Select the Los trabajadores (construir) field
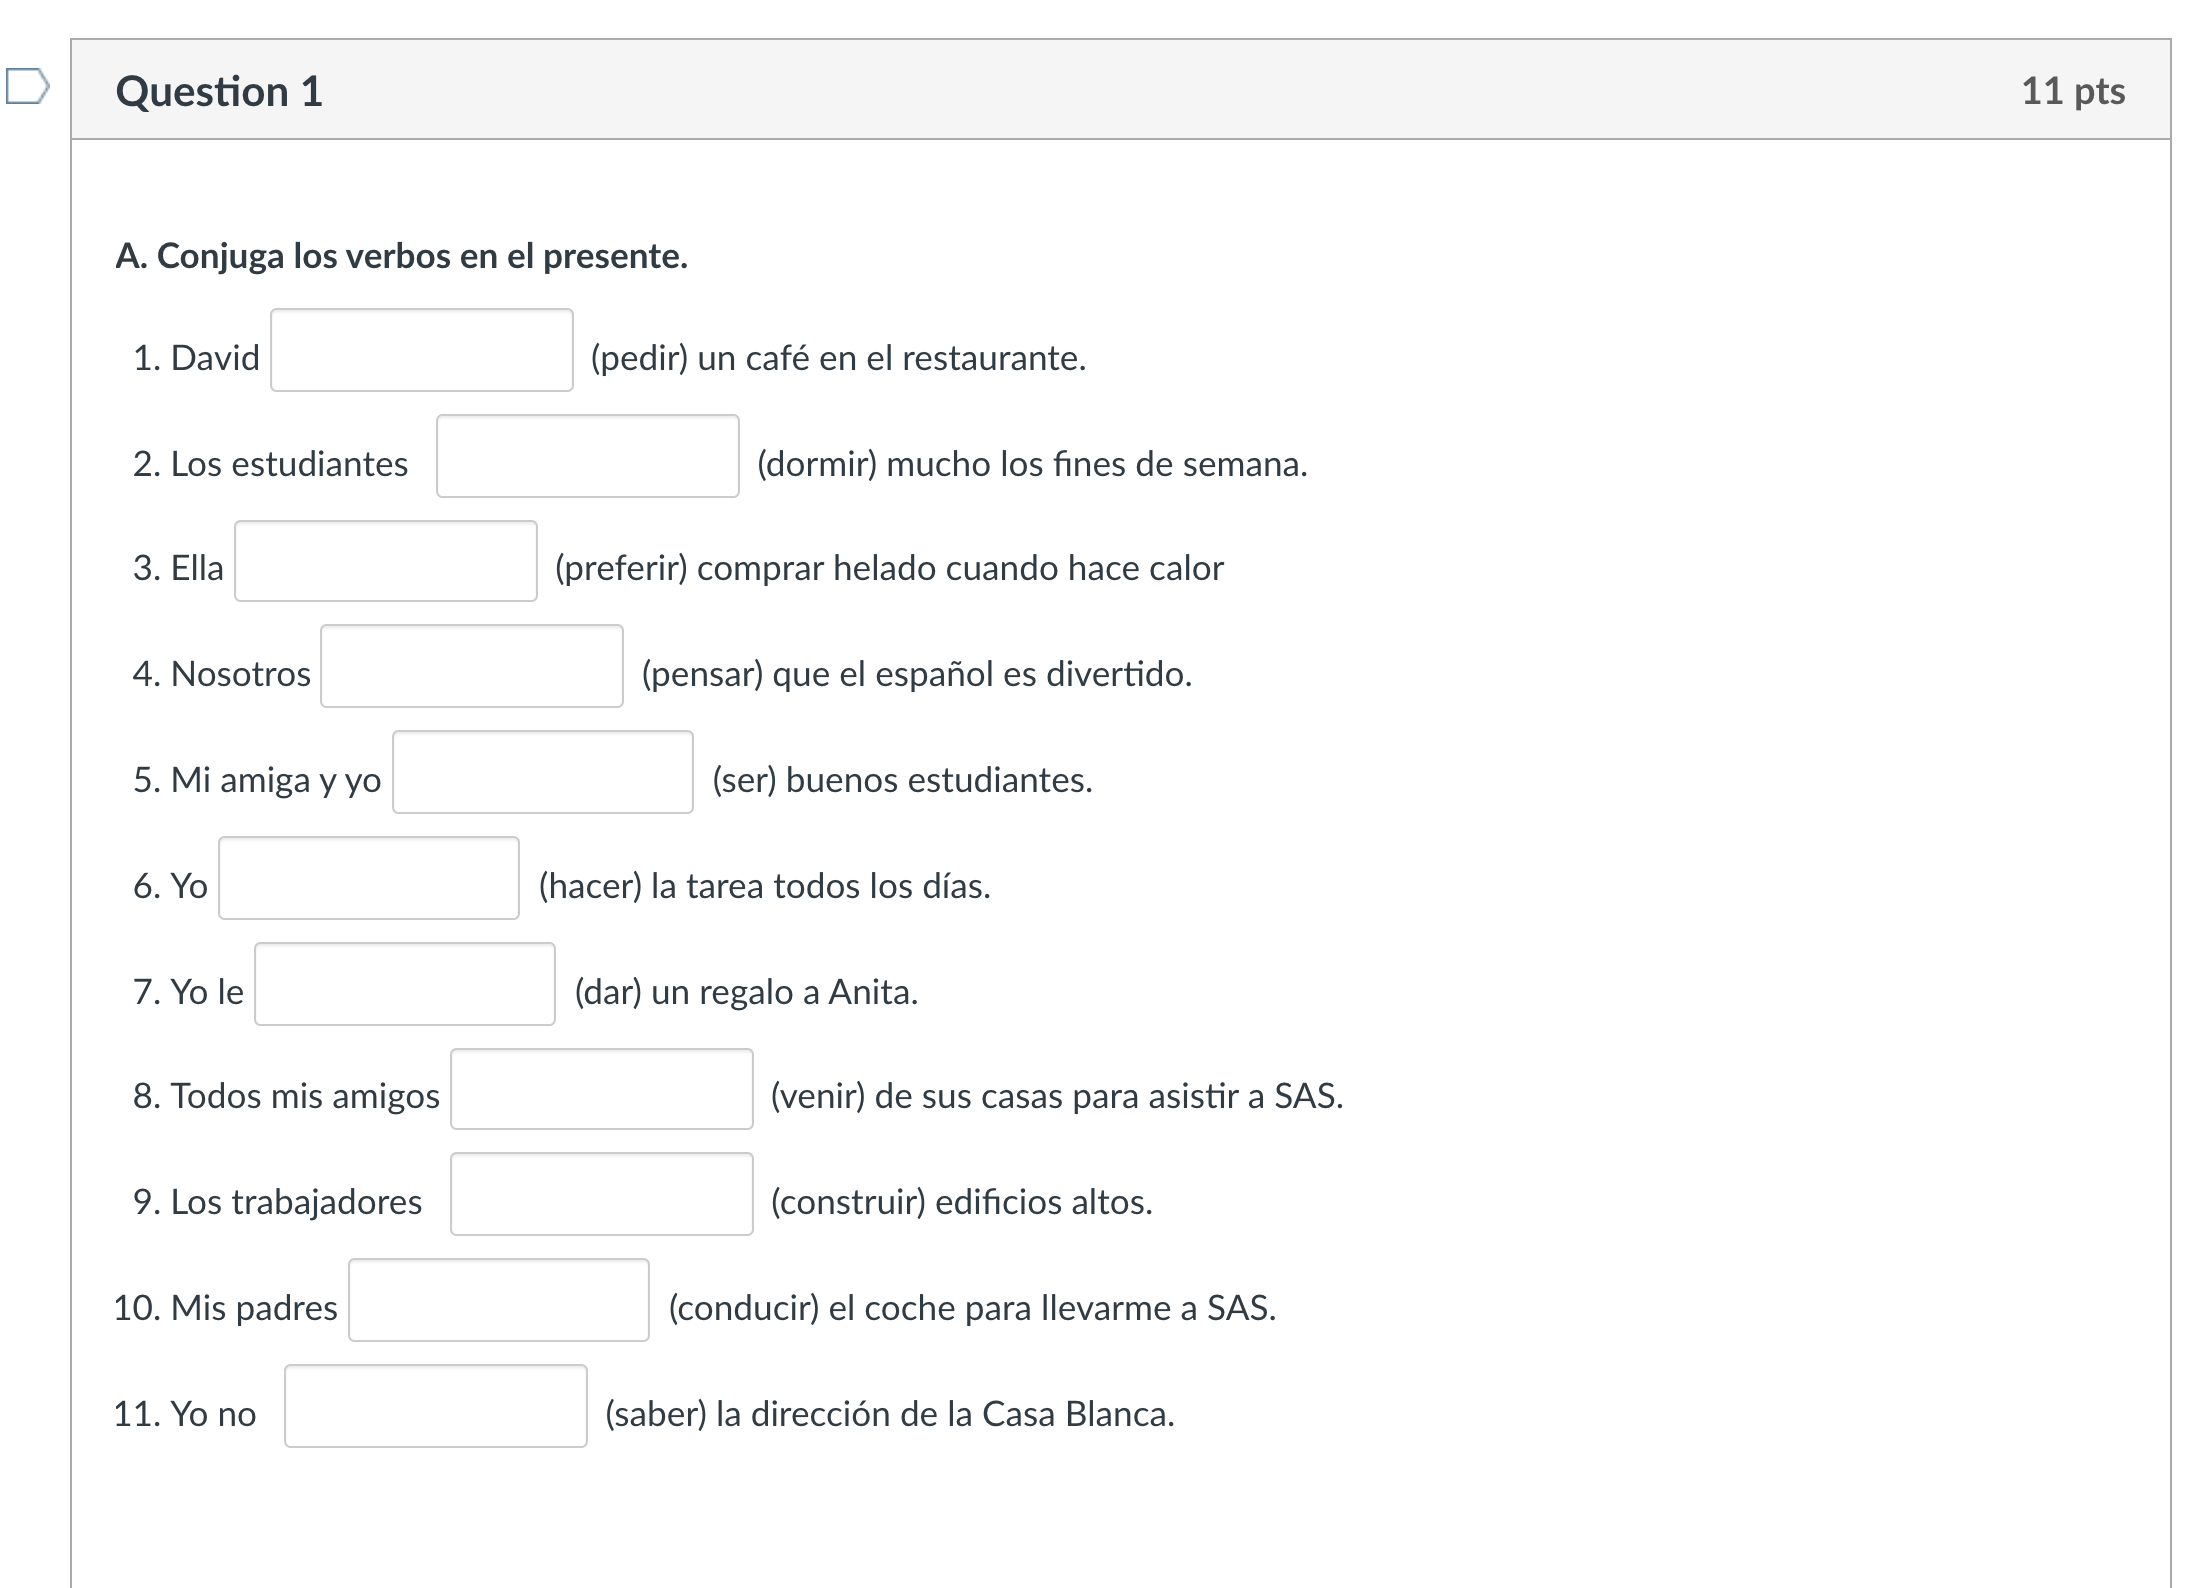 [601, 1195]
